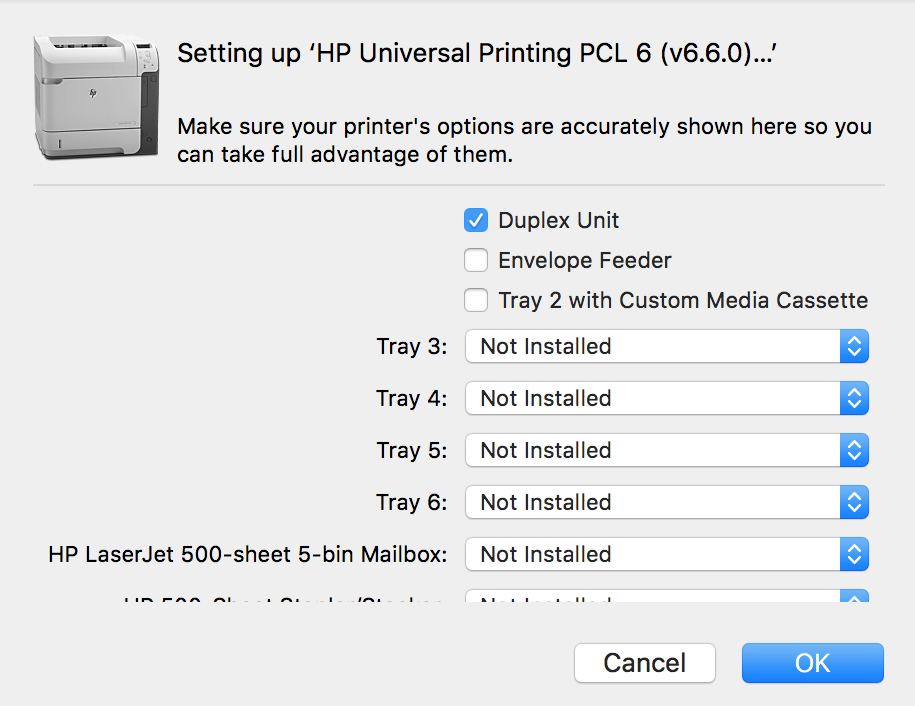This screenshot has width=915, height=706.
Task: Open the 5-bin Mailbox dropdown
Action: (x=666, y=555)
